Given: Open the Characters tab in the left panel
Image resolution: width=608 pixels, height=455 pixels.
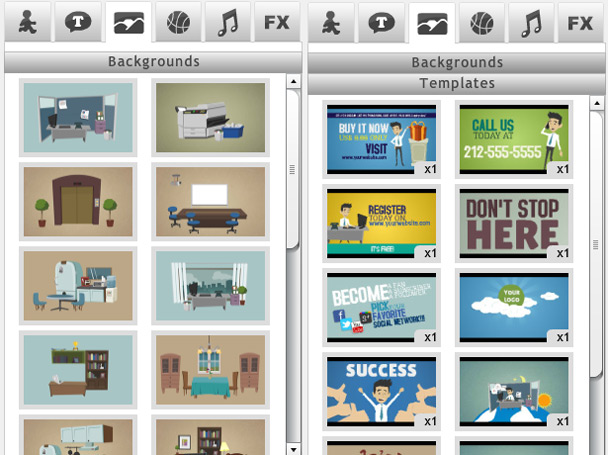Looking at the screenshot, I should pos(28,22).
